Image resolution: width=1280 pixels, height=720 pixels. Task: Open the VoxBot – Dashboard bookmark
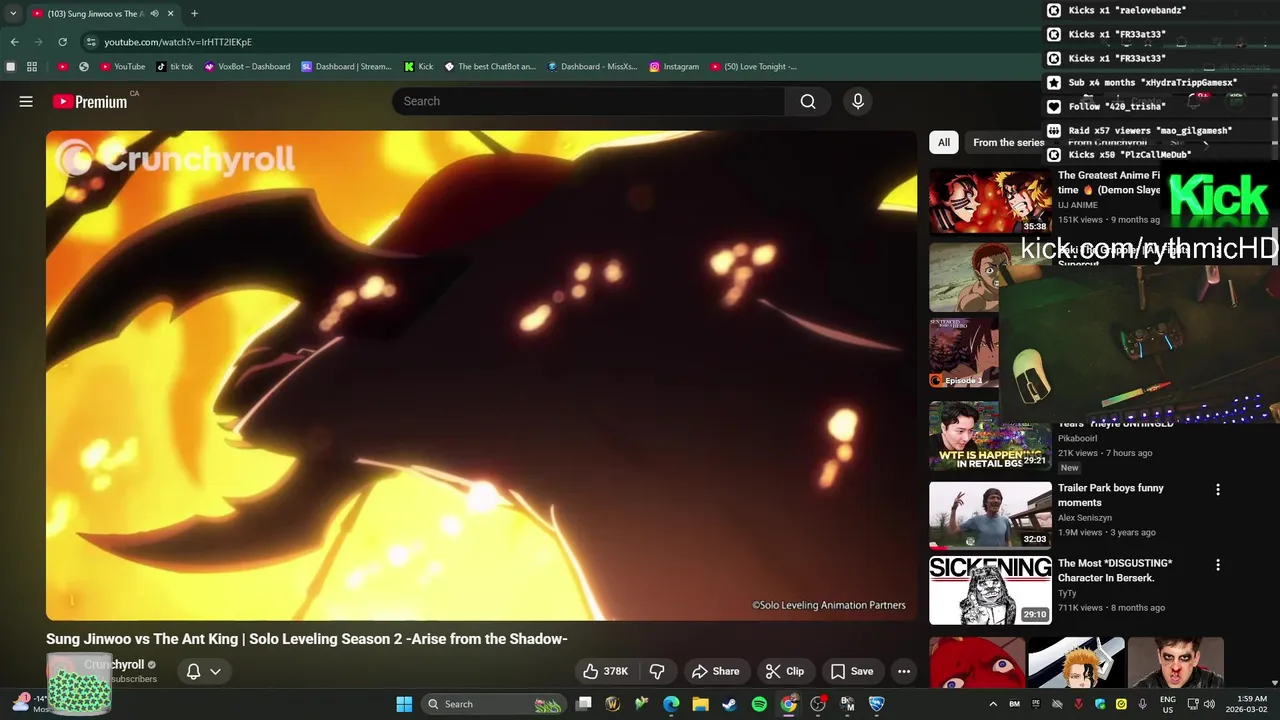(247, 67)
